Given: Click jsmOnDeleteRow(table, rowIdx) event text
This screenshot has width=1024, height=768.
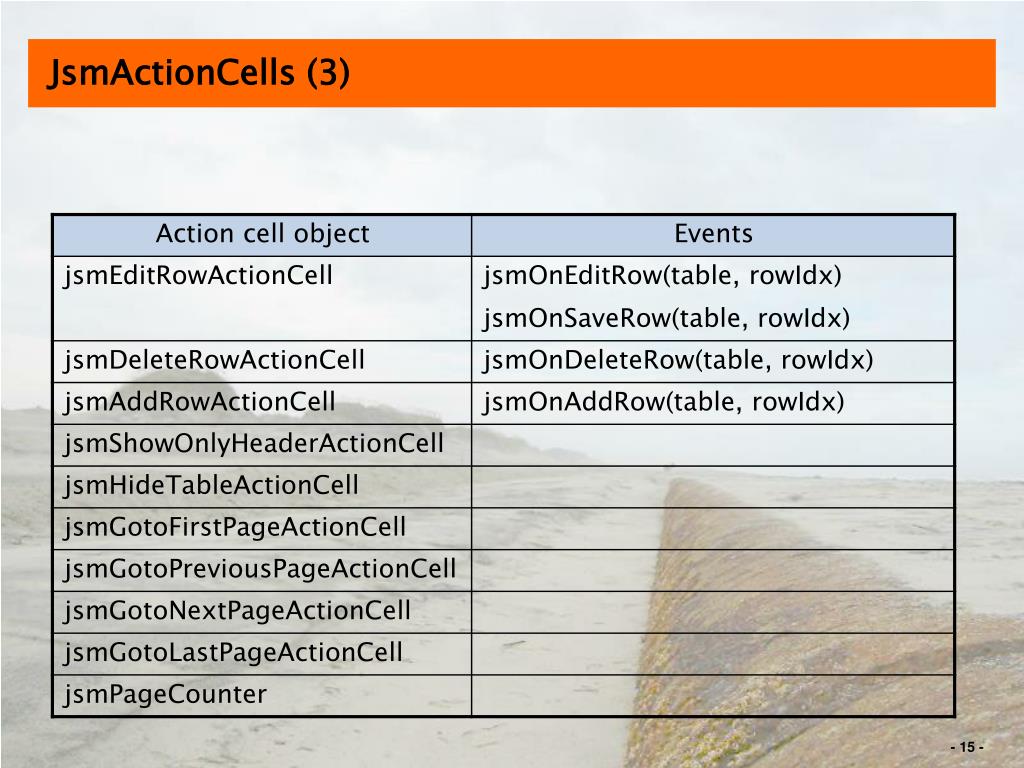Looking at the screenshot, I should 678,360.
